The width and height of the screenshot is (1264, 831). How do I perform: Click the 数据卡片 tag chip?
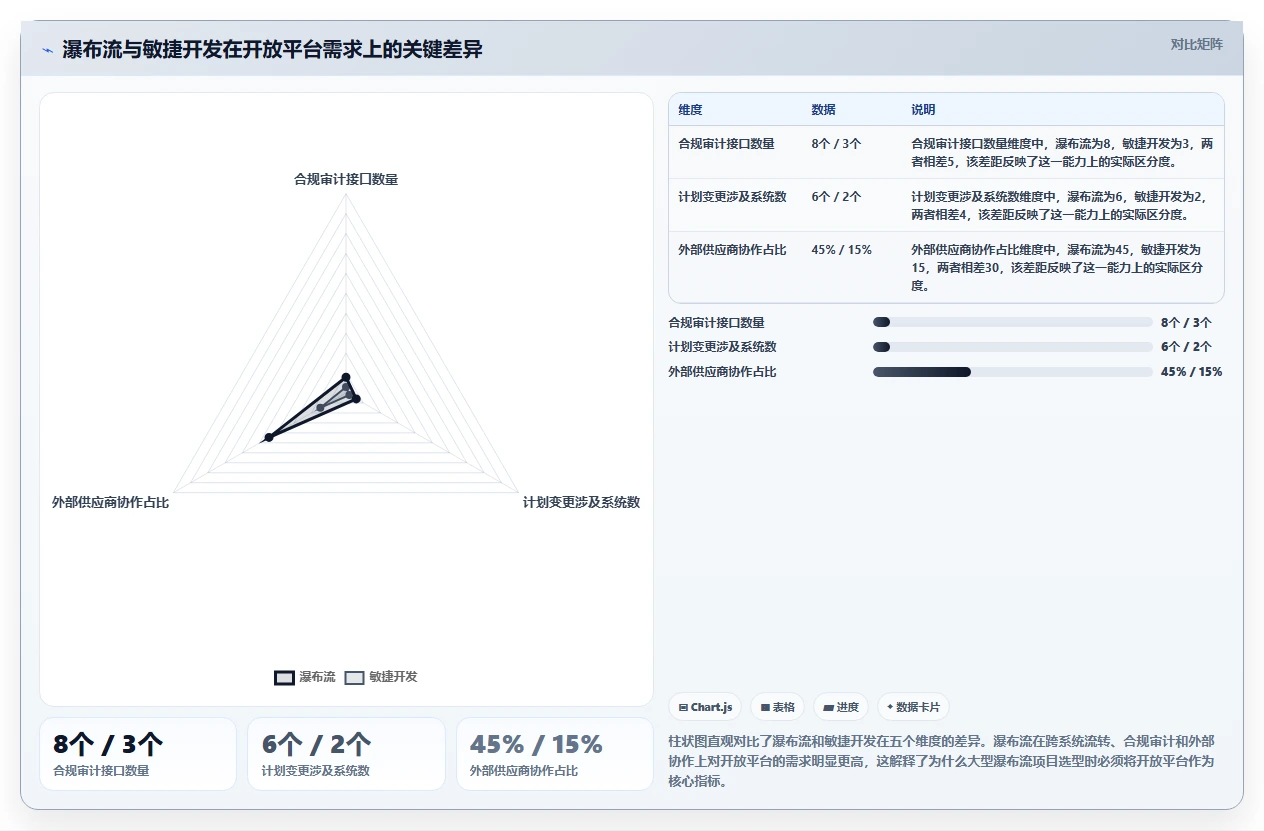(x=913, y=707)
